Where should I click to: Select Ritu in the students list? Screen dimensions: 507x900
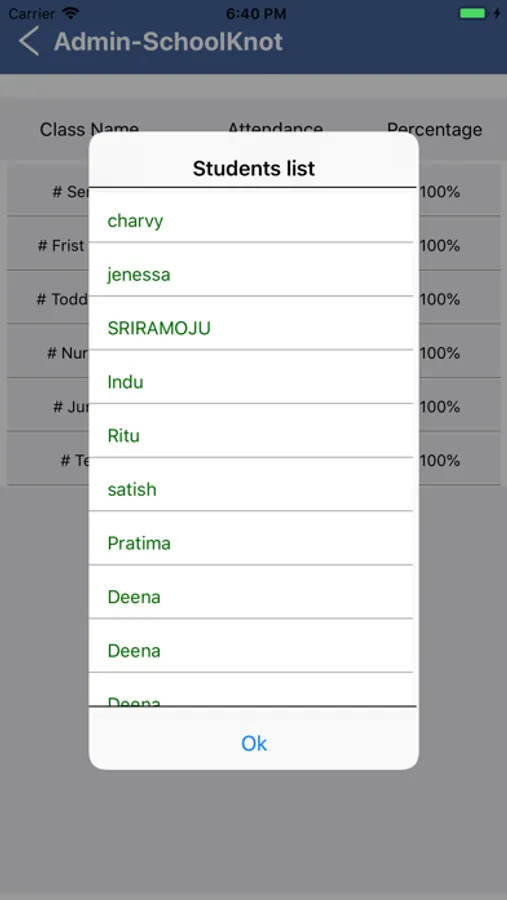point(251,436)
